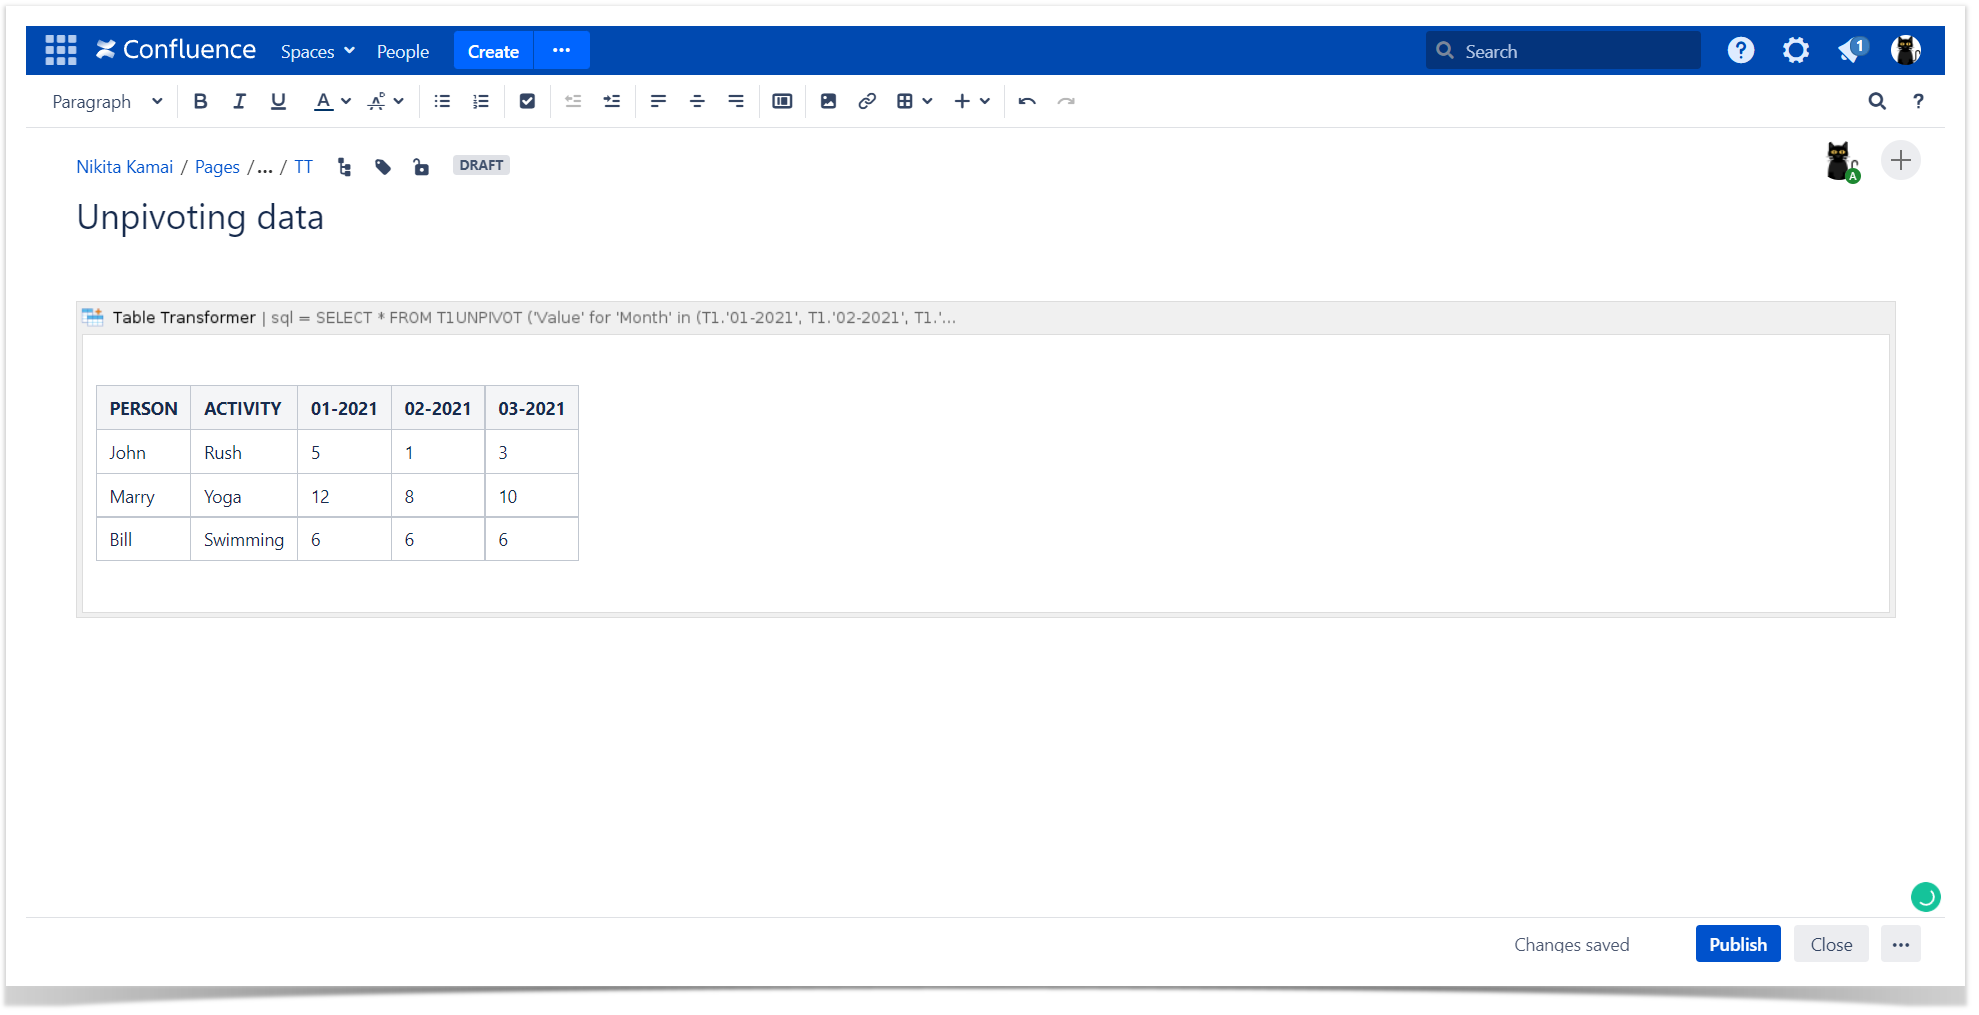Screen dimensions: 1979x1015
Task: Toggle bold formatting
Action: [200, 101]
